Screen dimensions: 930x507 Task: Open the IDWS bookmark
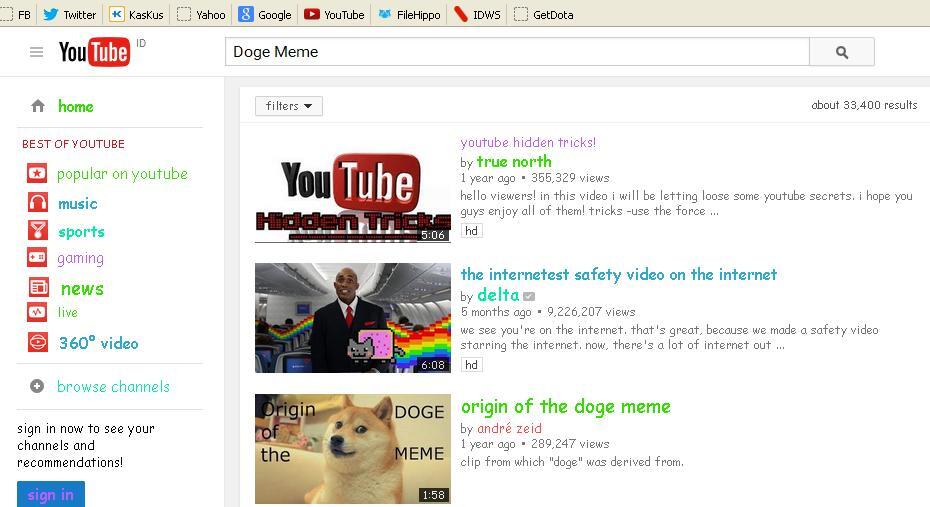tap(477, 15)
